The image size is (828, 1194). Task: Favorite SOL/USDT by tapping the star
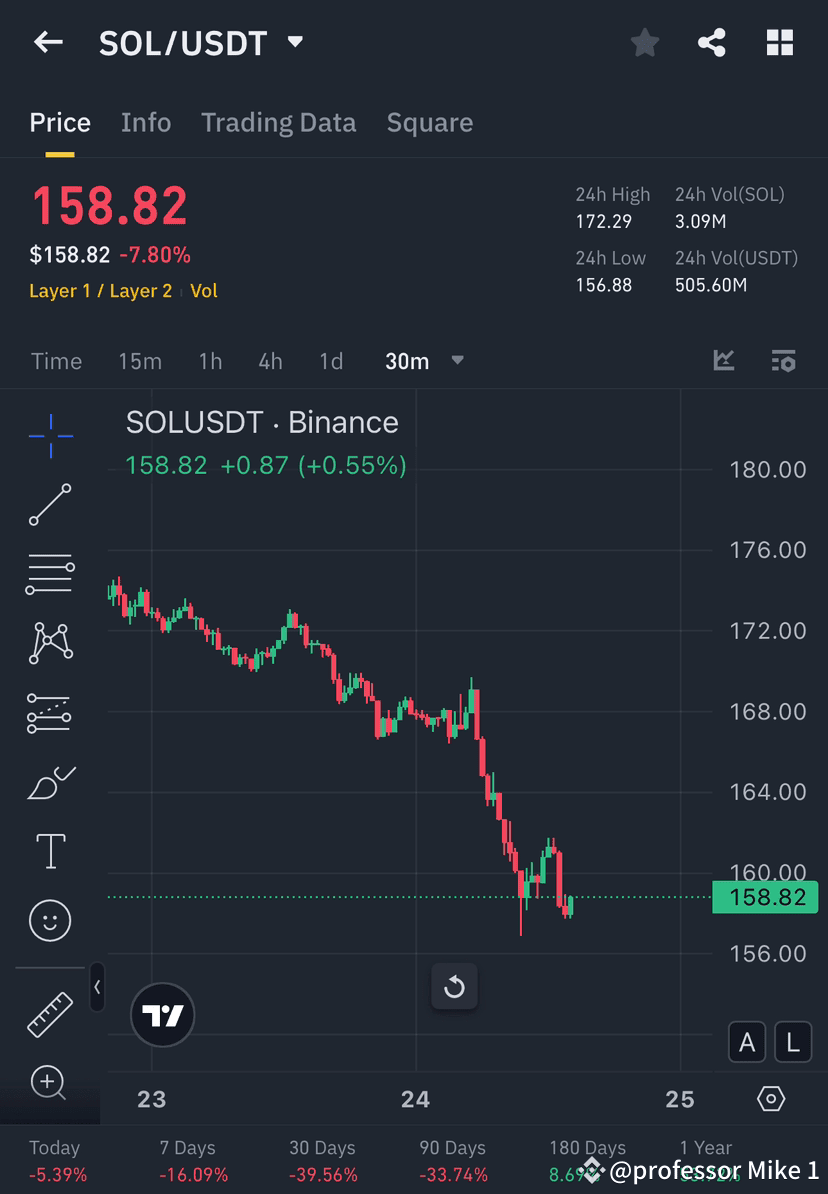644,42
